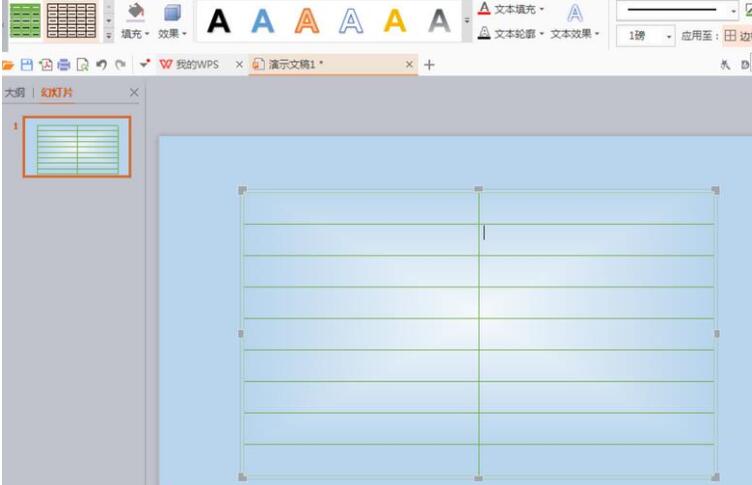Click the print icon
The height and width of the screenshot is (485, 752).
[x=64, y=65]
